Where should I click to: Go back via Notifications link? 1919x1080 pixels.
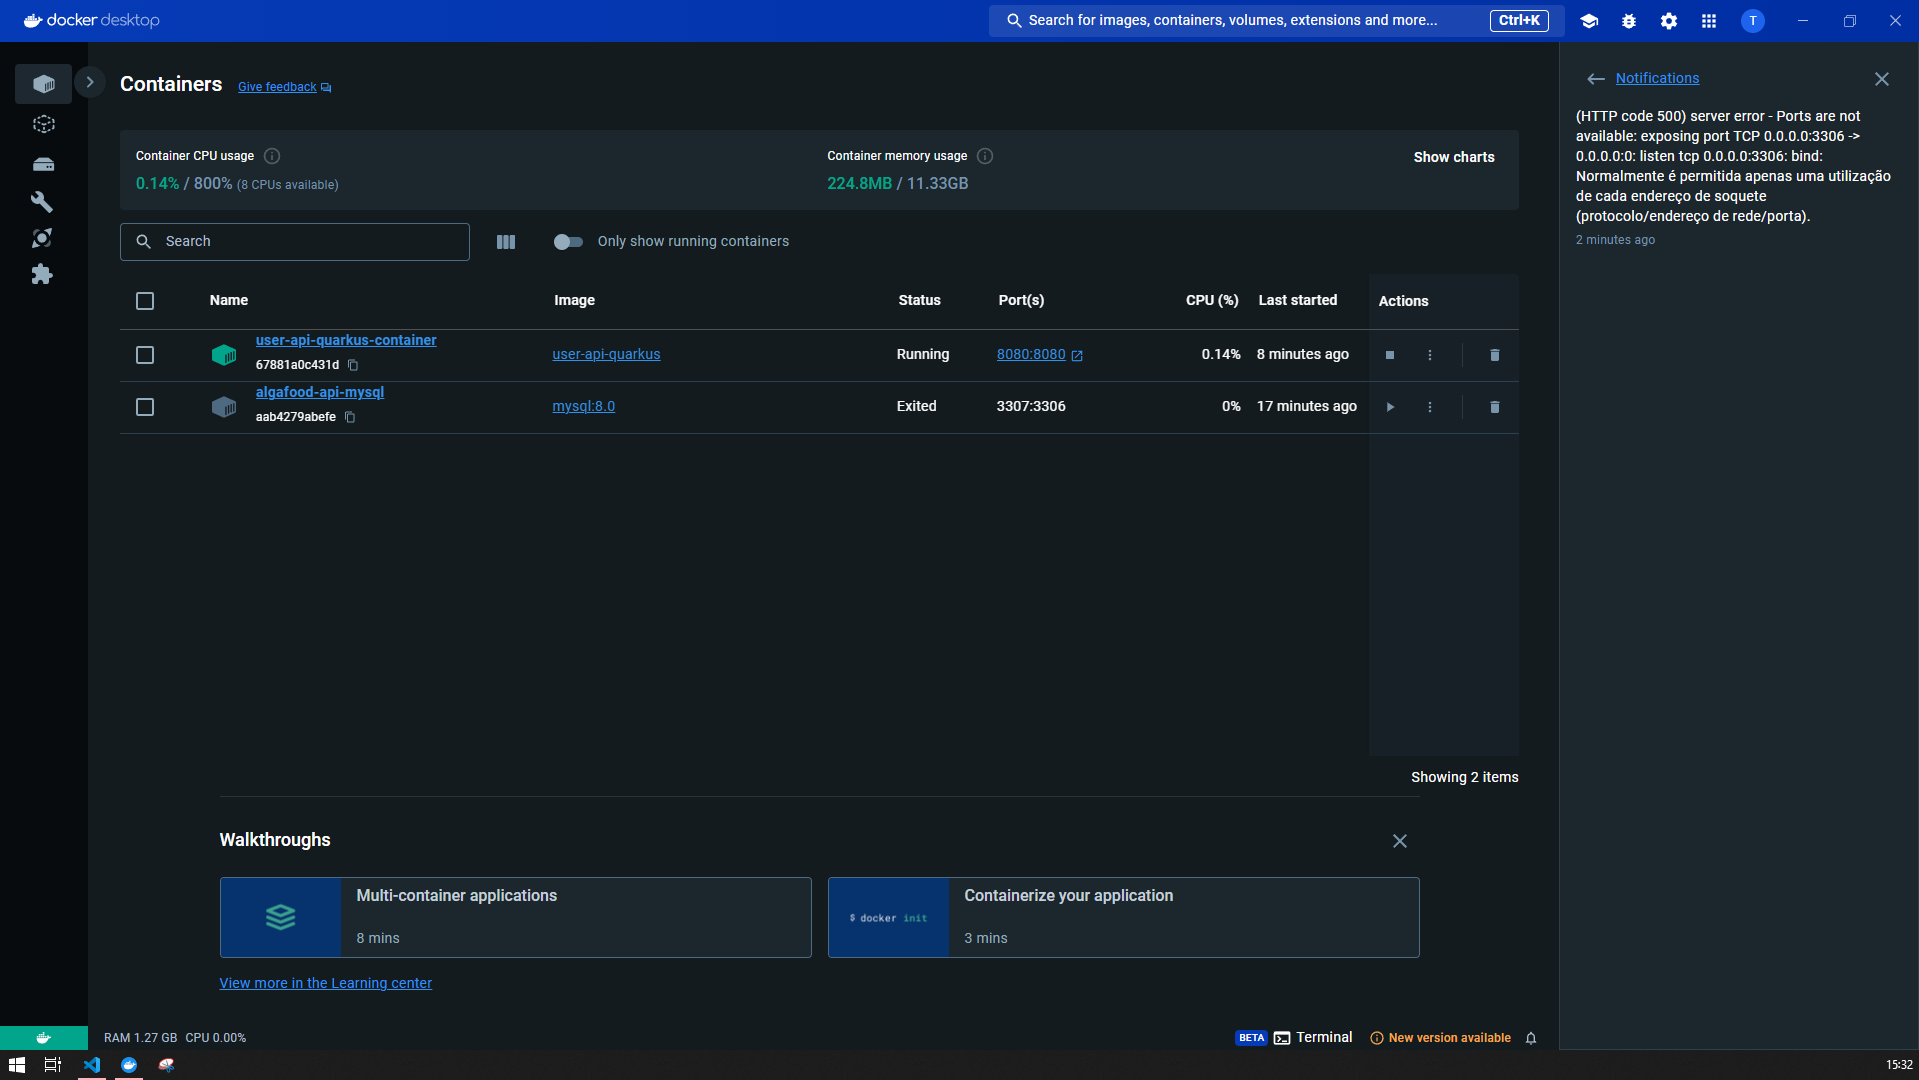click(1657, 78)
